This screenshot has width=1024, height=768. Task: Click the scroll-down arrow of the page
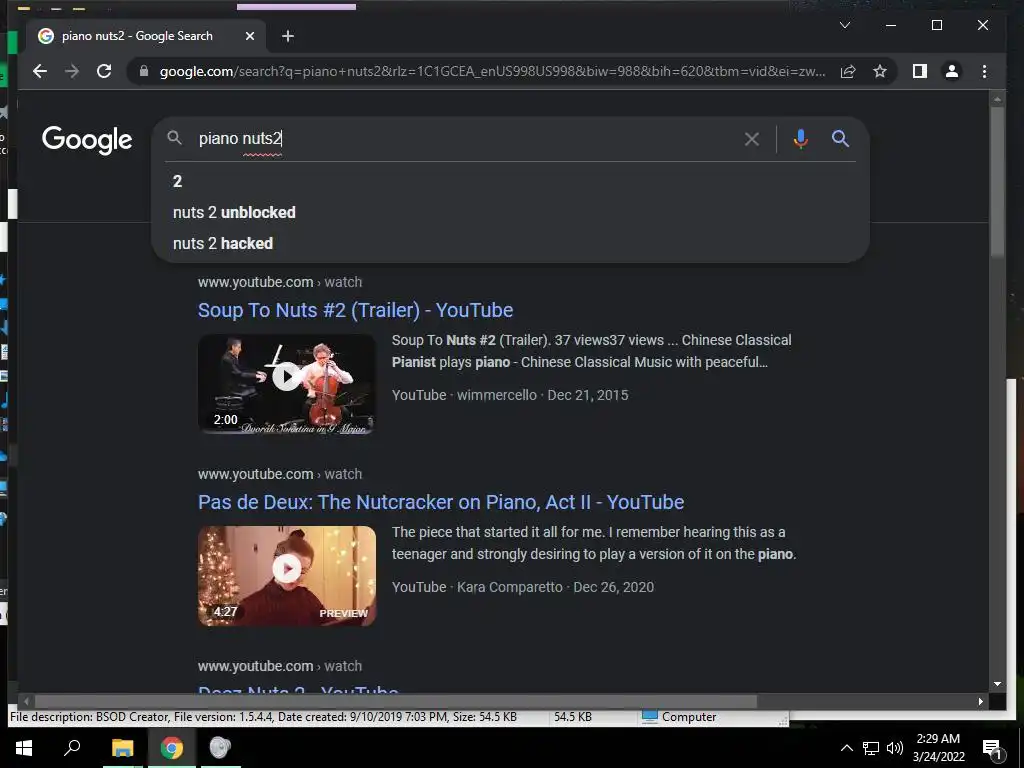coord(997,684)
